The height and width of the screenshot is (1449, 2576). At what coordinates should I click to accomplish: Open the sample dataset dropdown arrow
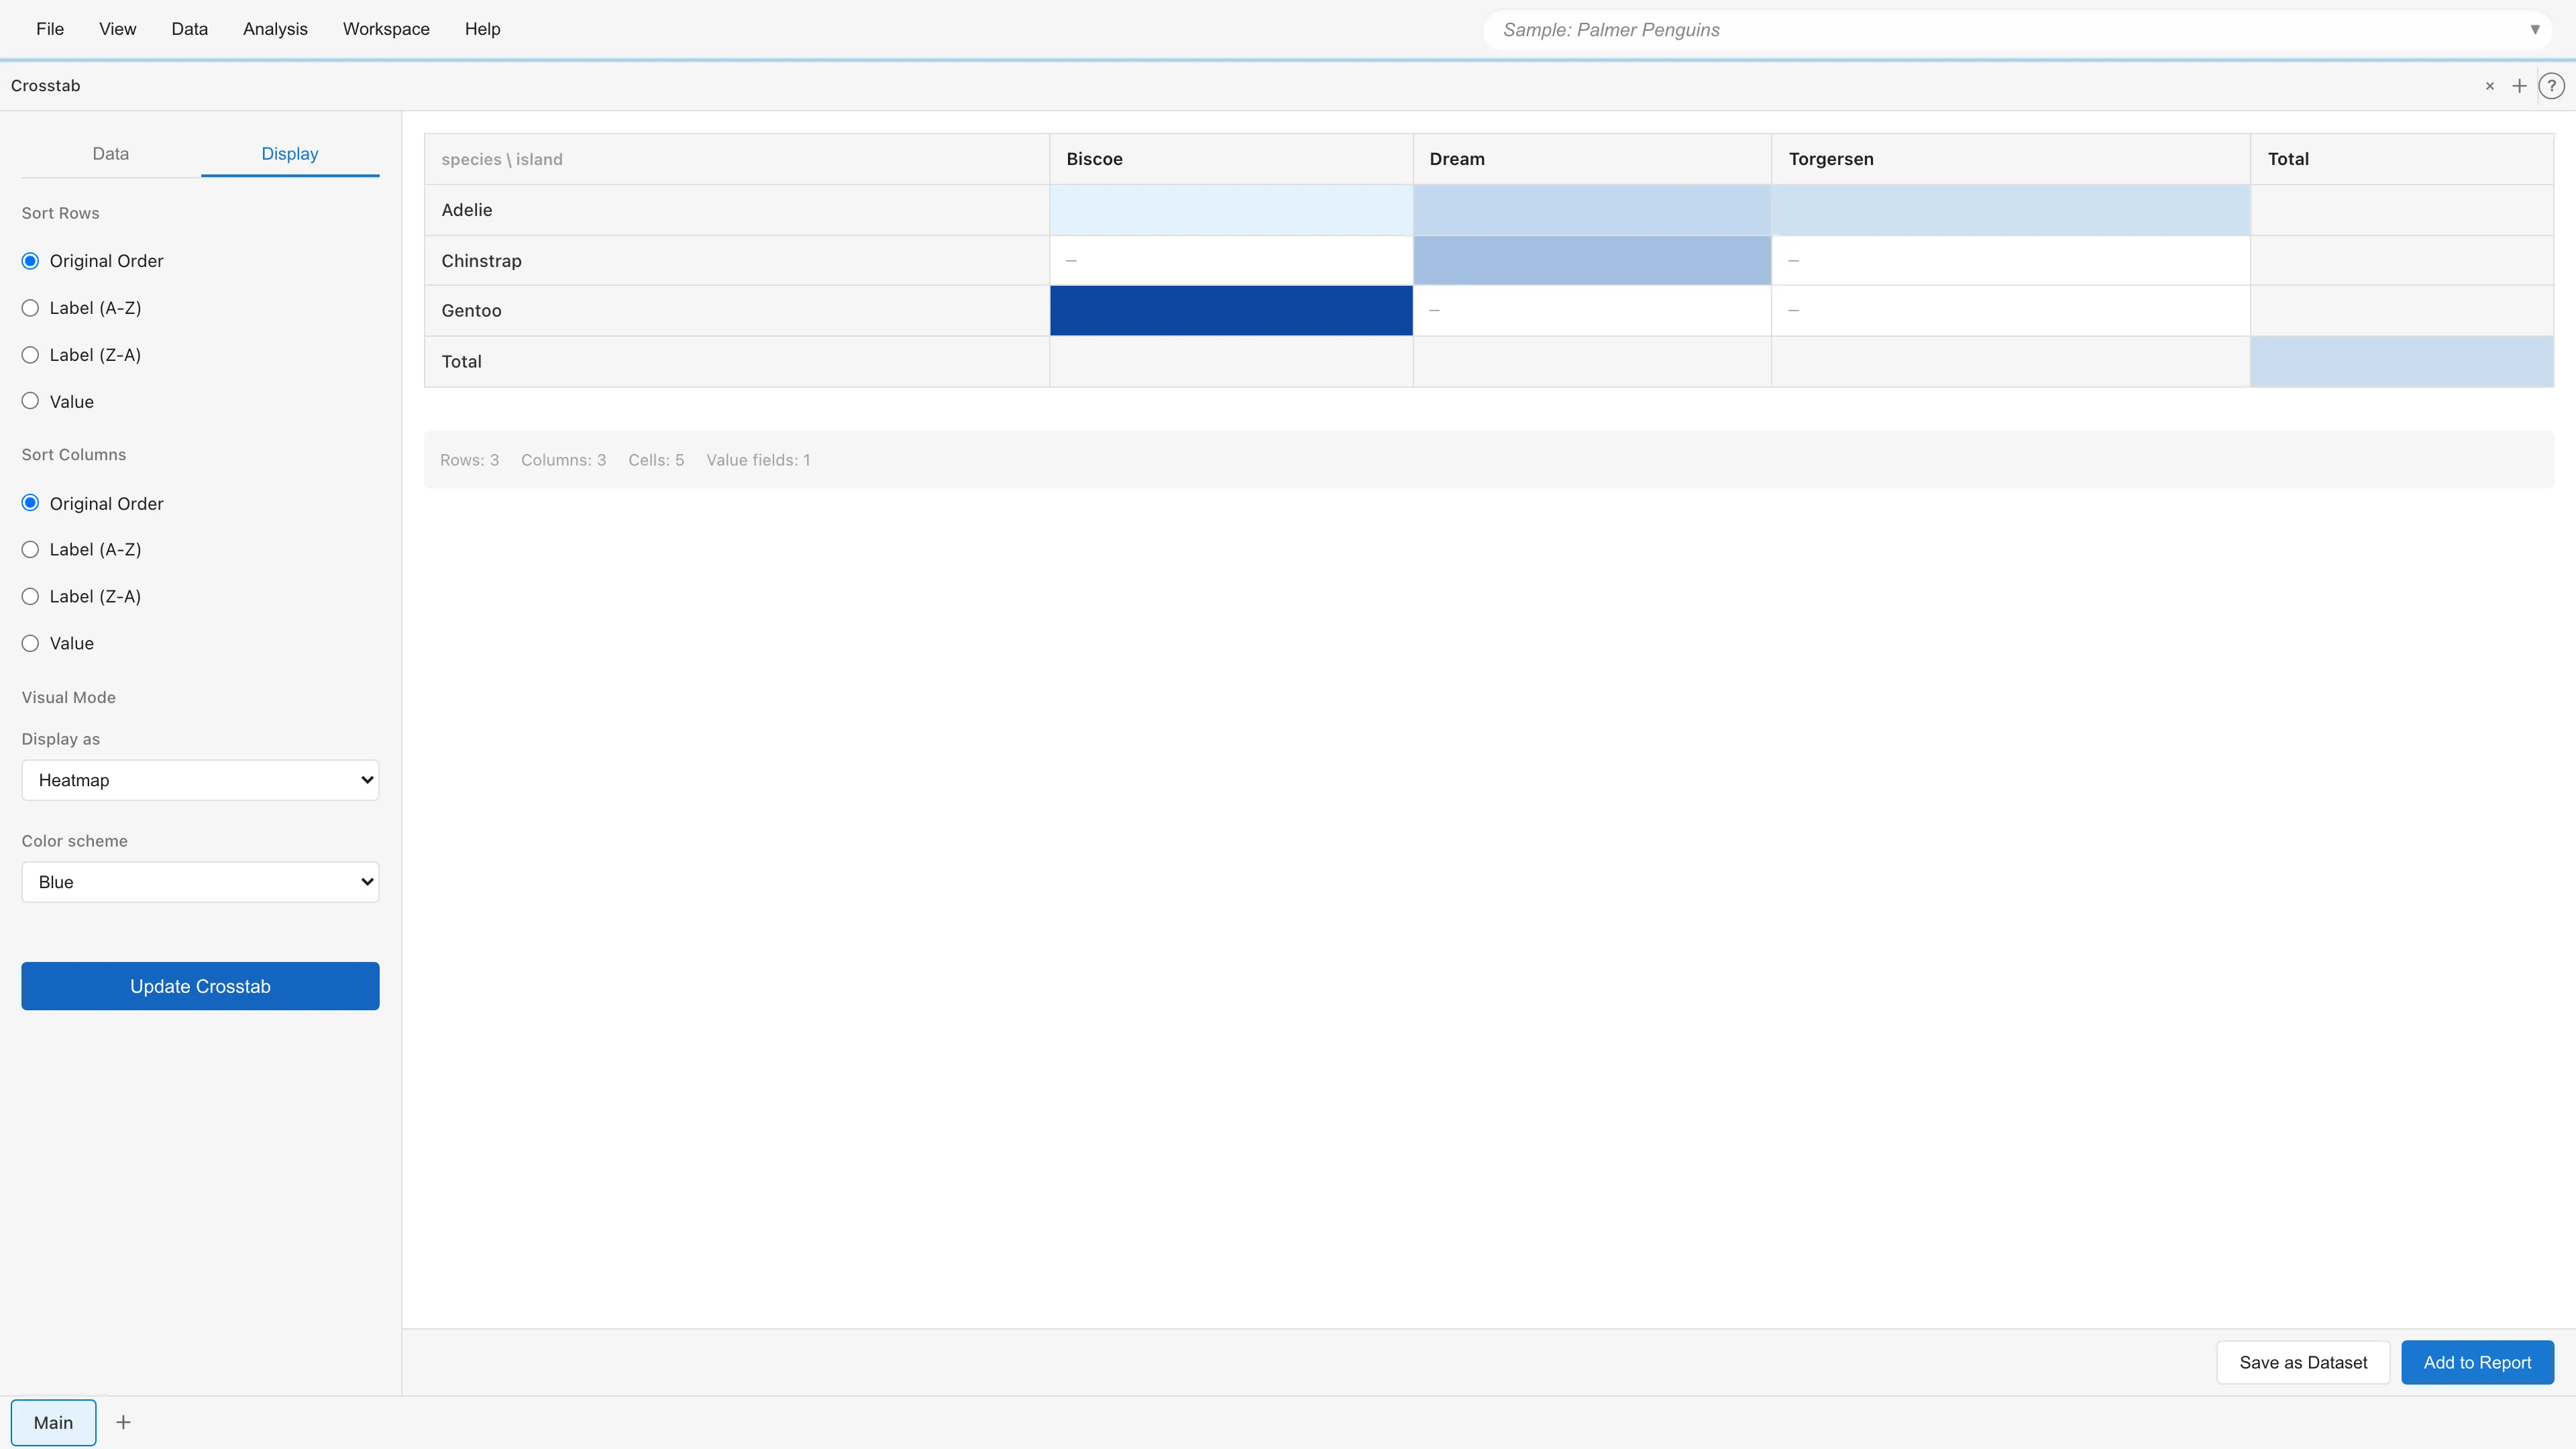pyautogui.click(x=2534, y=30)
